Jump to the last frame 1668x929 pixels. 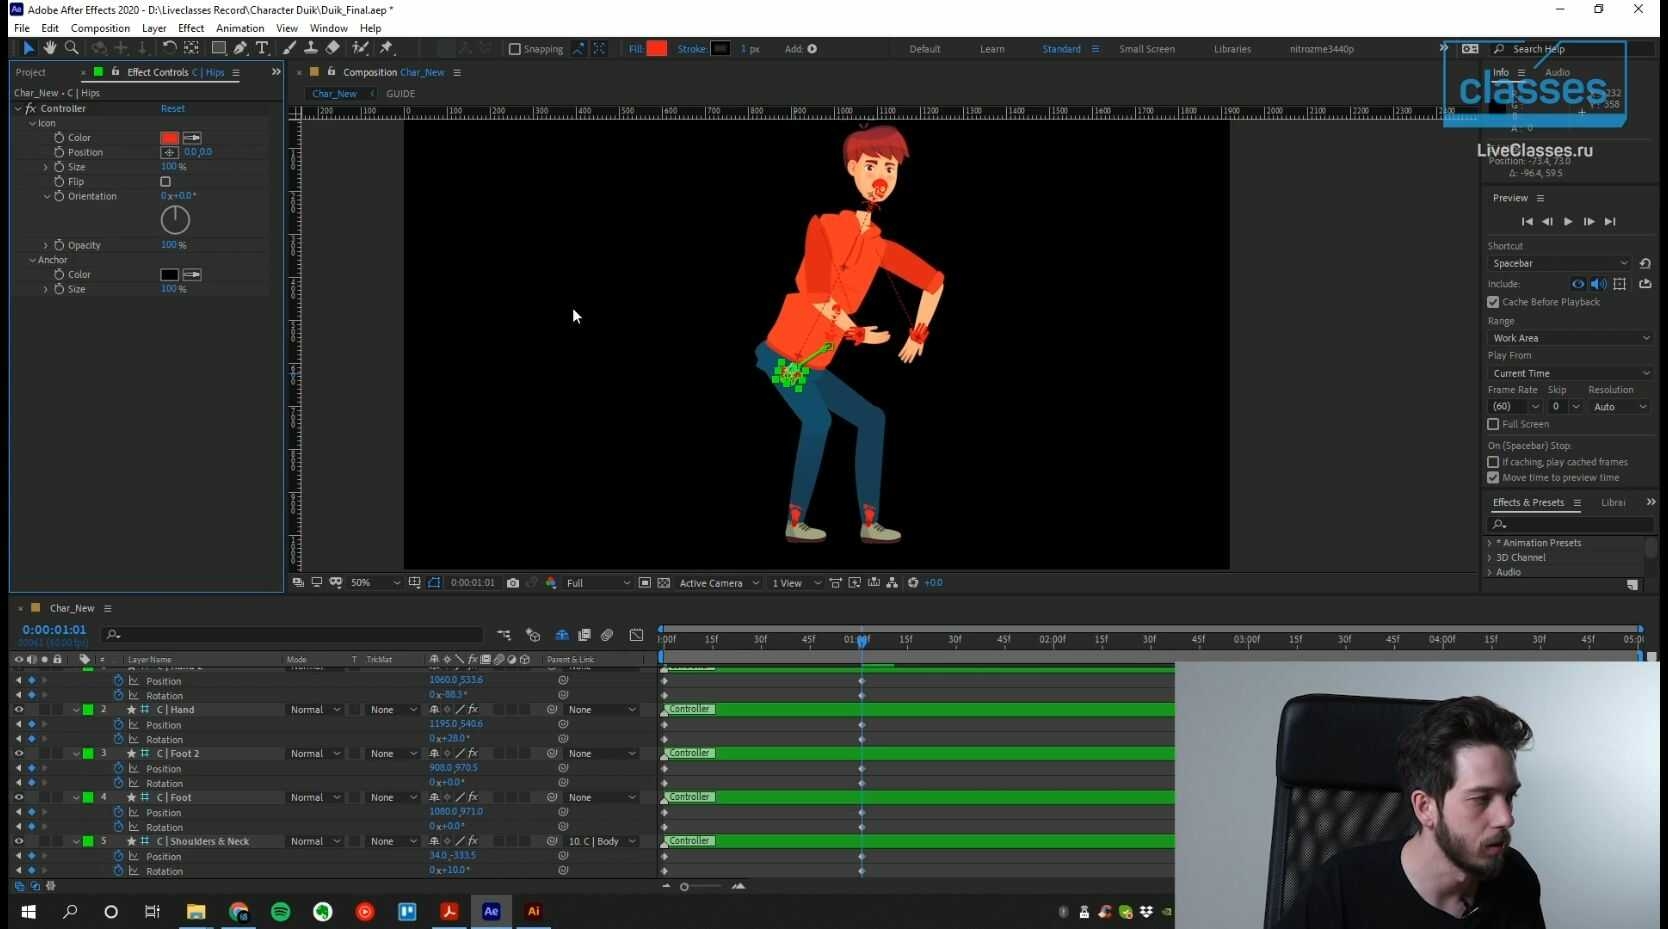point(1610,222)
